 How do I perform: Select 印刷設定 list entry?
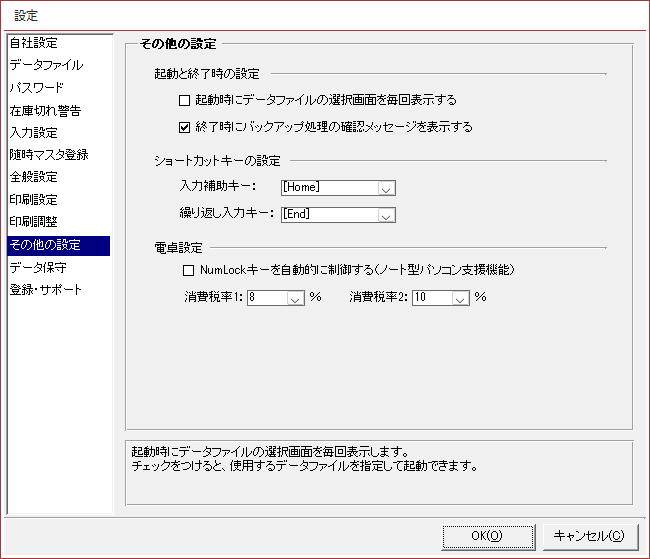pyautogui.click(x=34, y=199)
